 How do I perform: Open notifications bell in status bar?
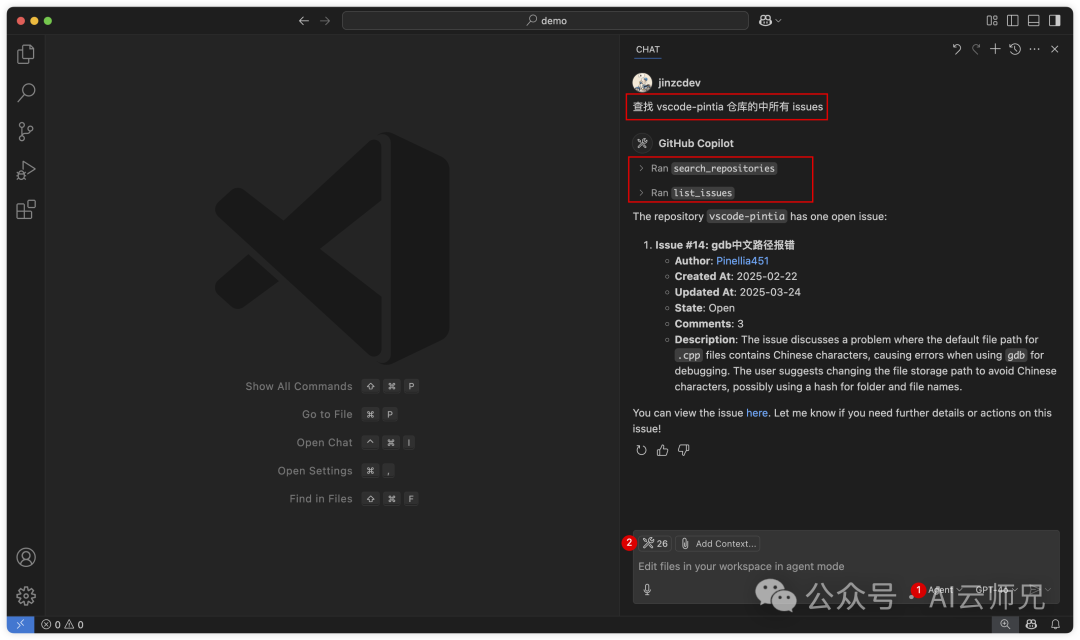1055,625
